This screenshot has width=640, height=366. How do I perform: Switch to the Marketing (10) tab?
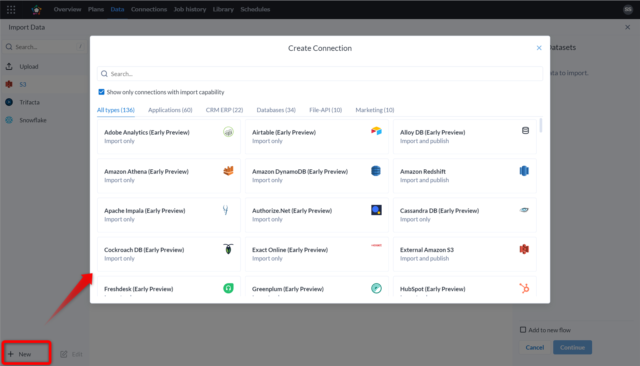click(375, 110)
